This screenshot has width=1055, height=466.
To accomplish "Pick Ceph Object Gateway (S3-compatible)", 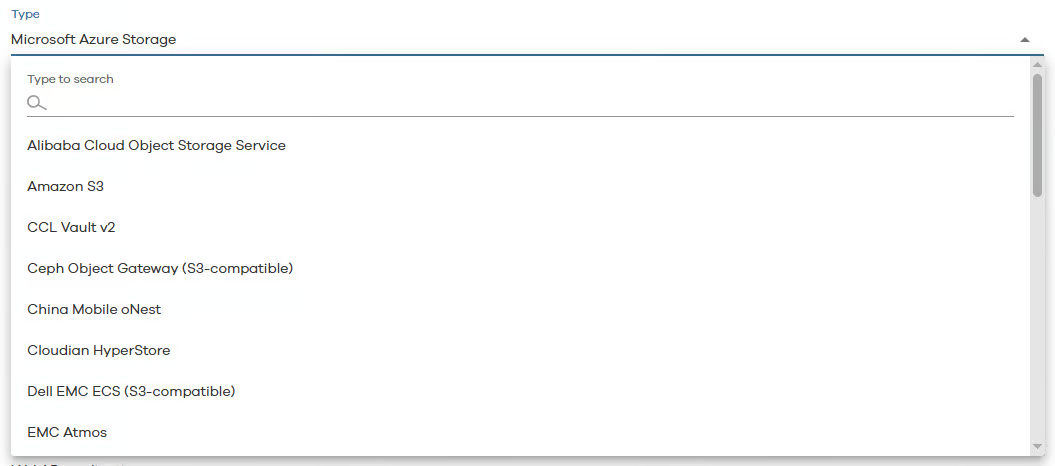I will click(x=160, y=269).
